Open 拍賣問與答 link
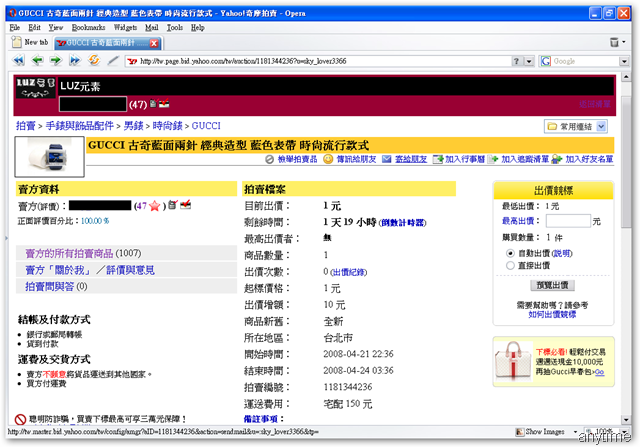640x447 pixels. click(49, 287)
